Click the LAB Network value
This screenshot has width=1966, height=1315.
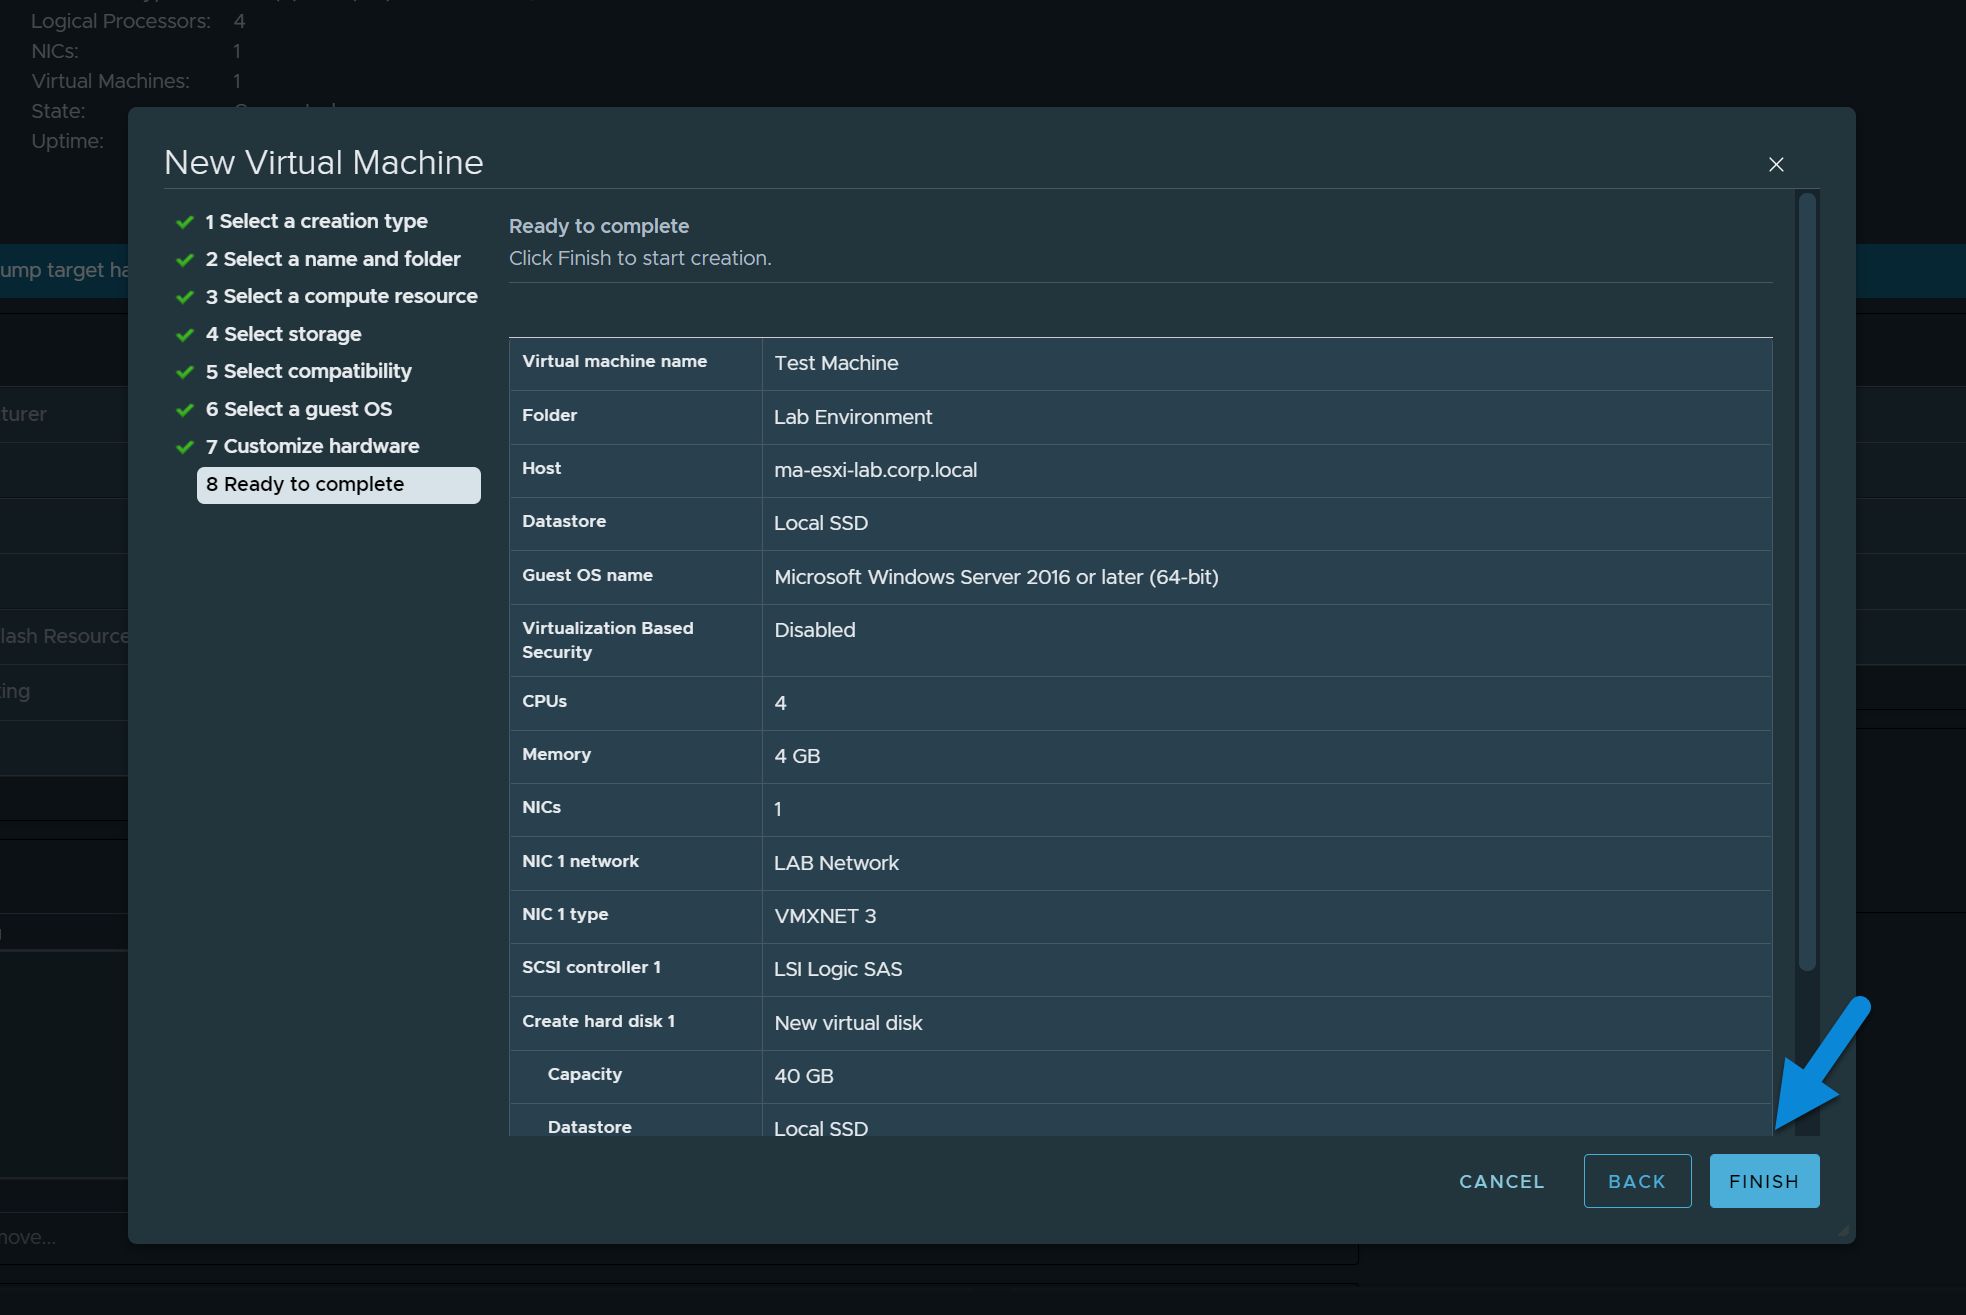click(x=836, y=863)
